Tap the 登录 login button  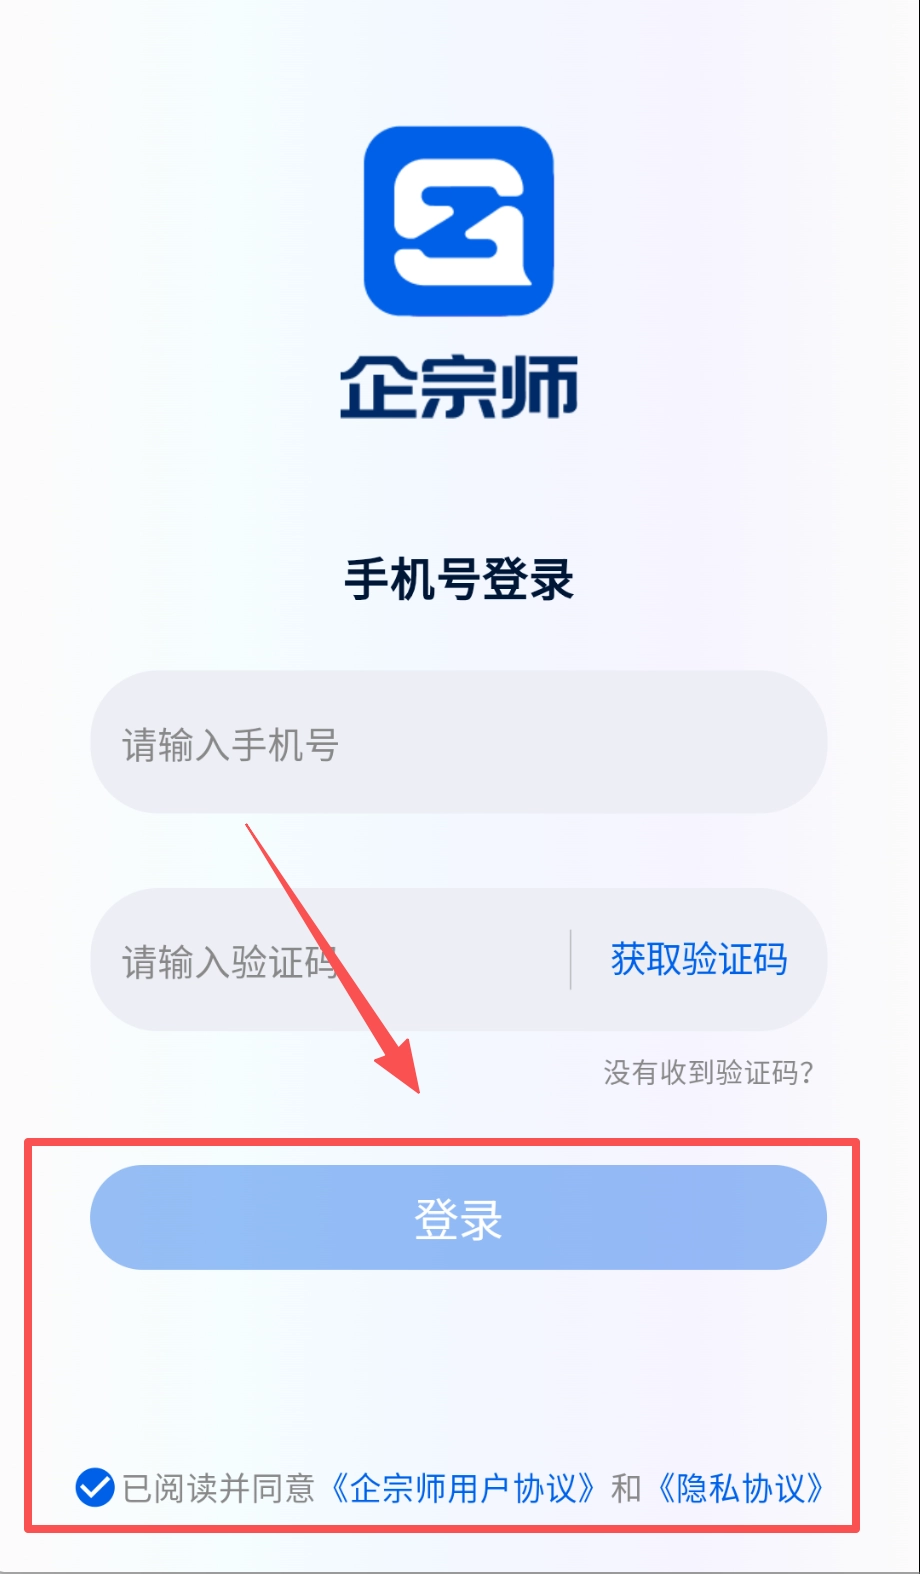(459, 1218)
